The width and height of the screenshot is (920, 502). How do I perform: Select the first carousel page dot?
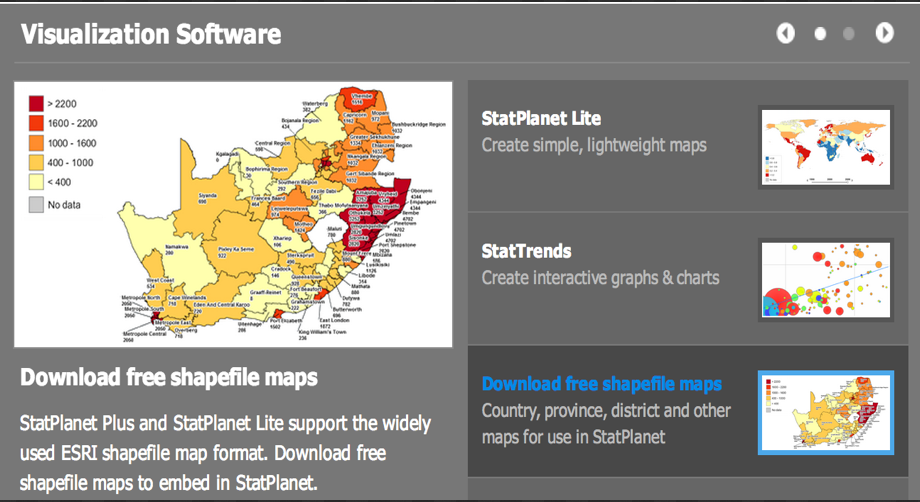click(x=820, y=34)
